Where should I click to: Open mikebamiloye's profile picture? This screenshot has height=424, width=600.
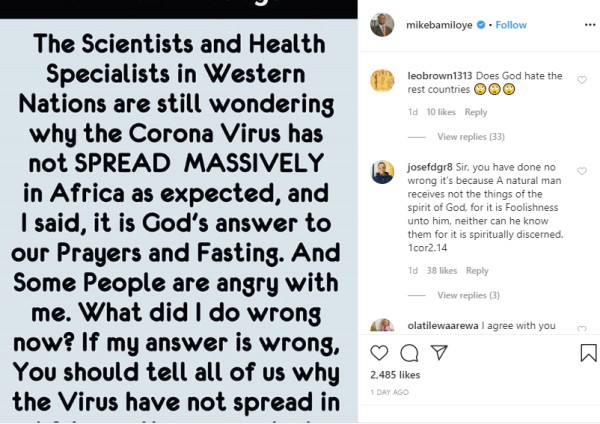point(381,24)
